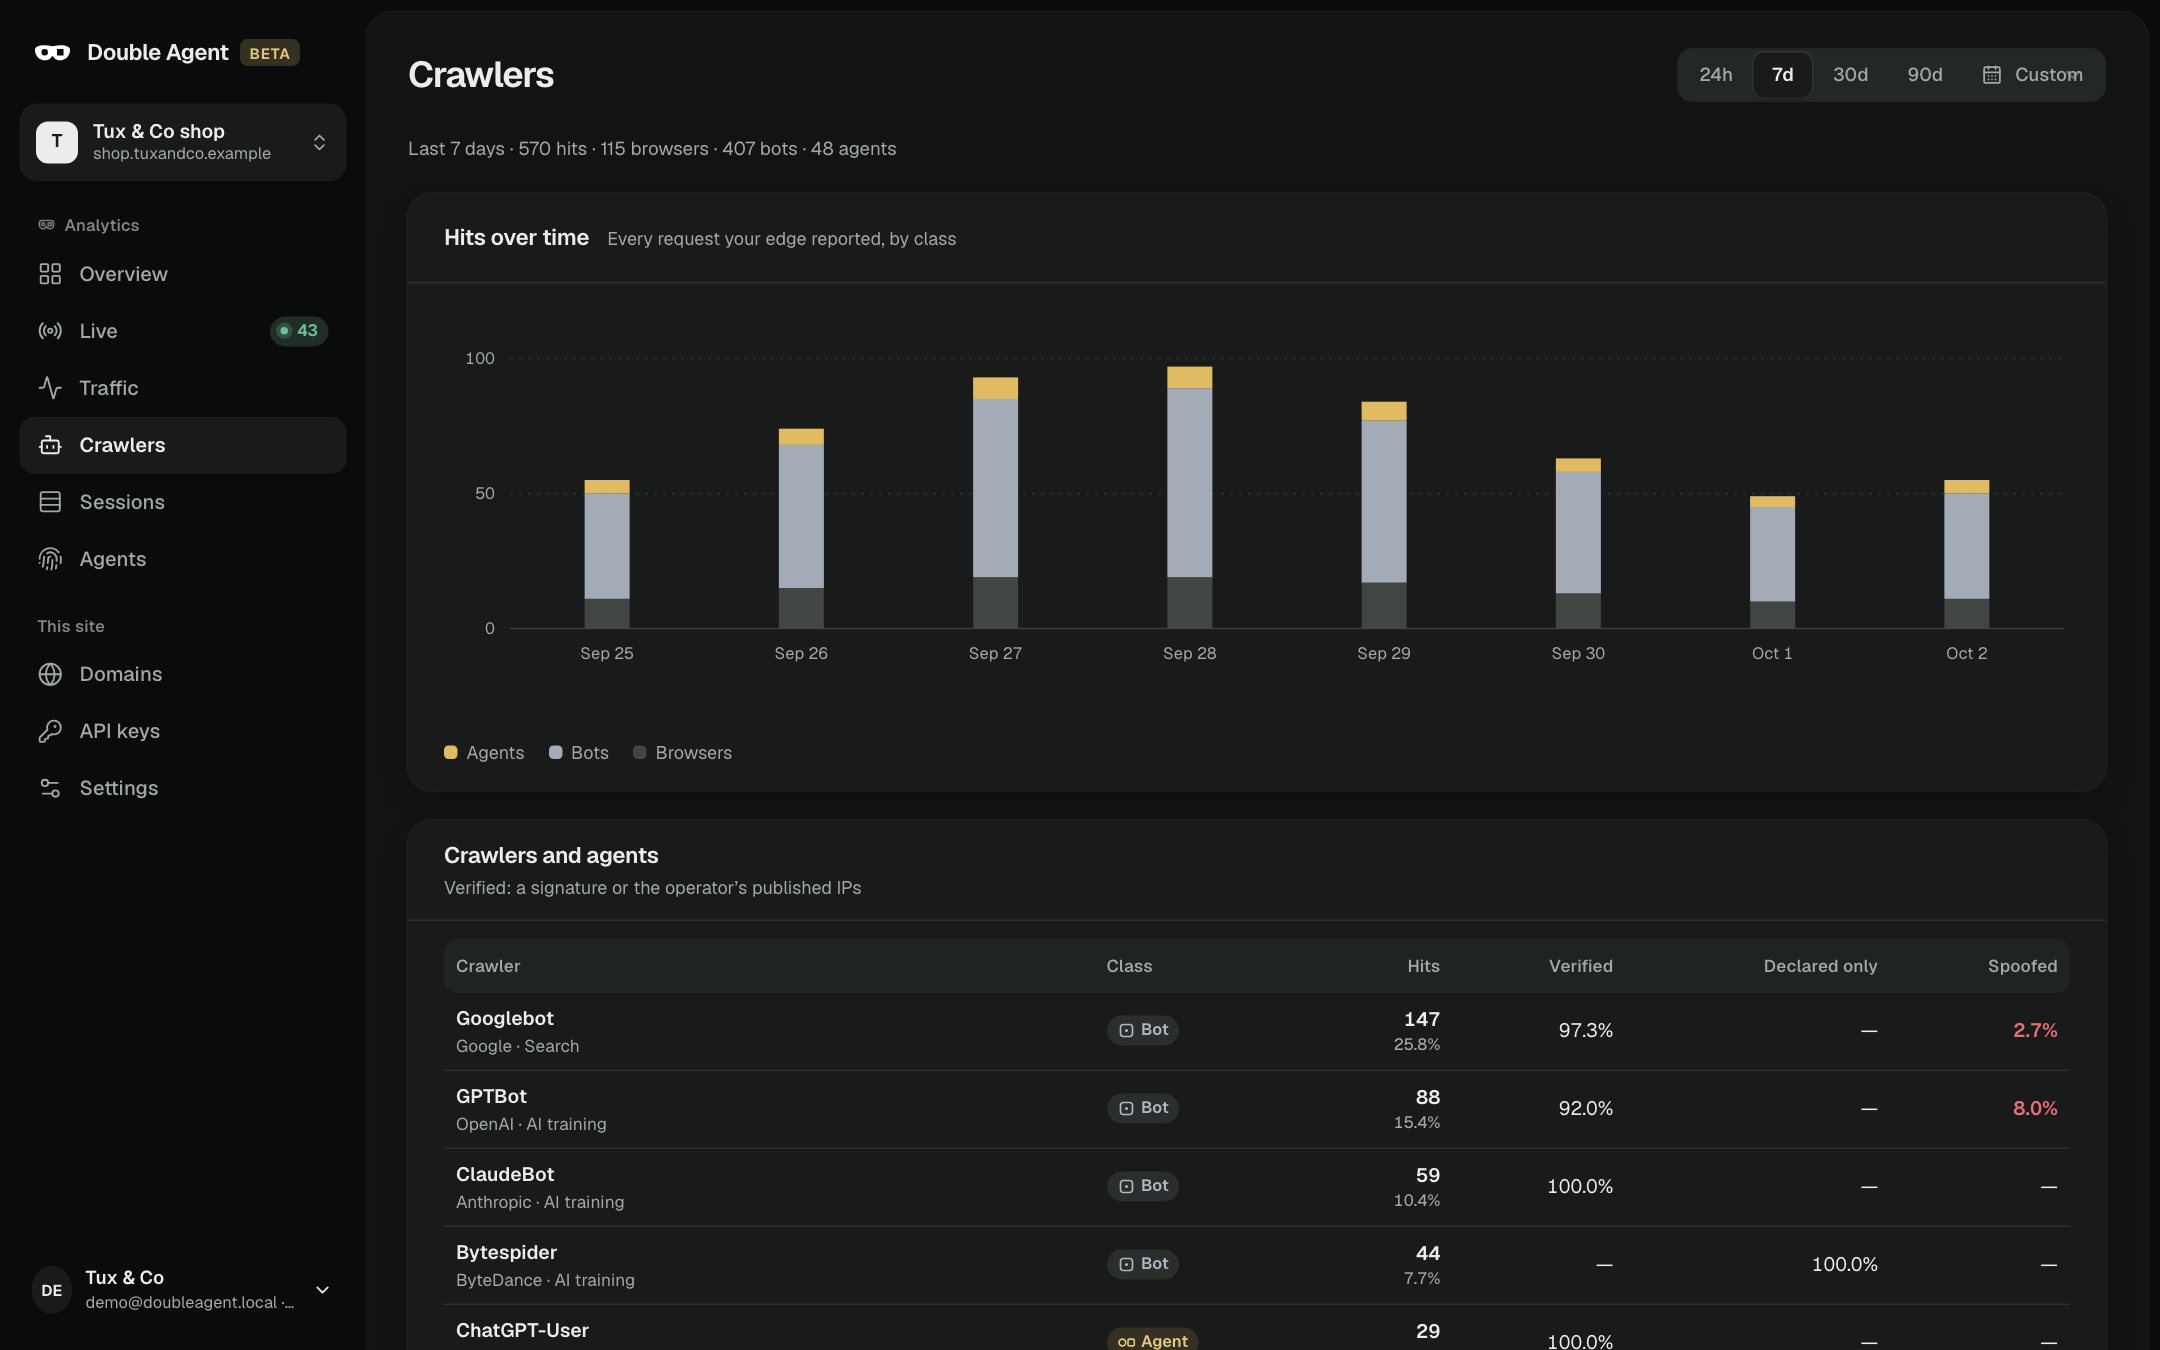Viewport: 2160px width, 1350px height.
Task: Click the Agents yellow legend swatch
Action: [451, 752]
